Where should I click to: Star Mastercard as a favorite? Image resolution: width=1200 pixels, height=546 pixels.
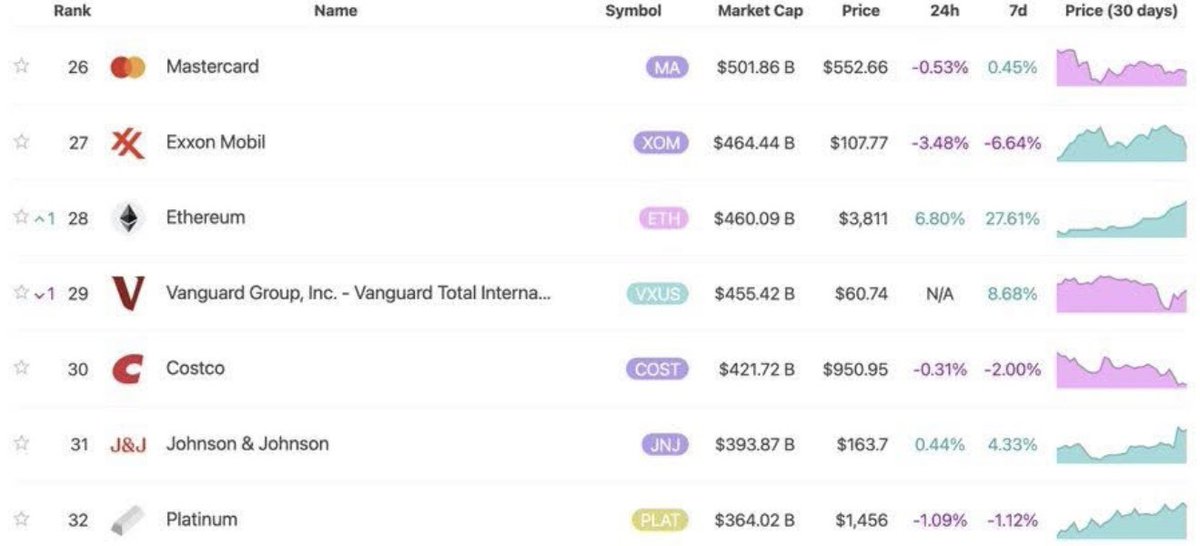[21, 67]
